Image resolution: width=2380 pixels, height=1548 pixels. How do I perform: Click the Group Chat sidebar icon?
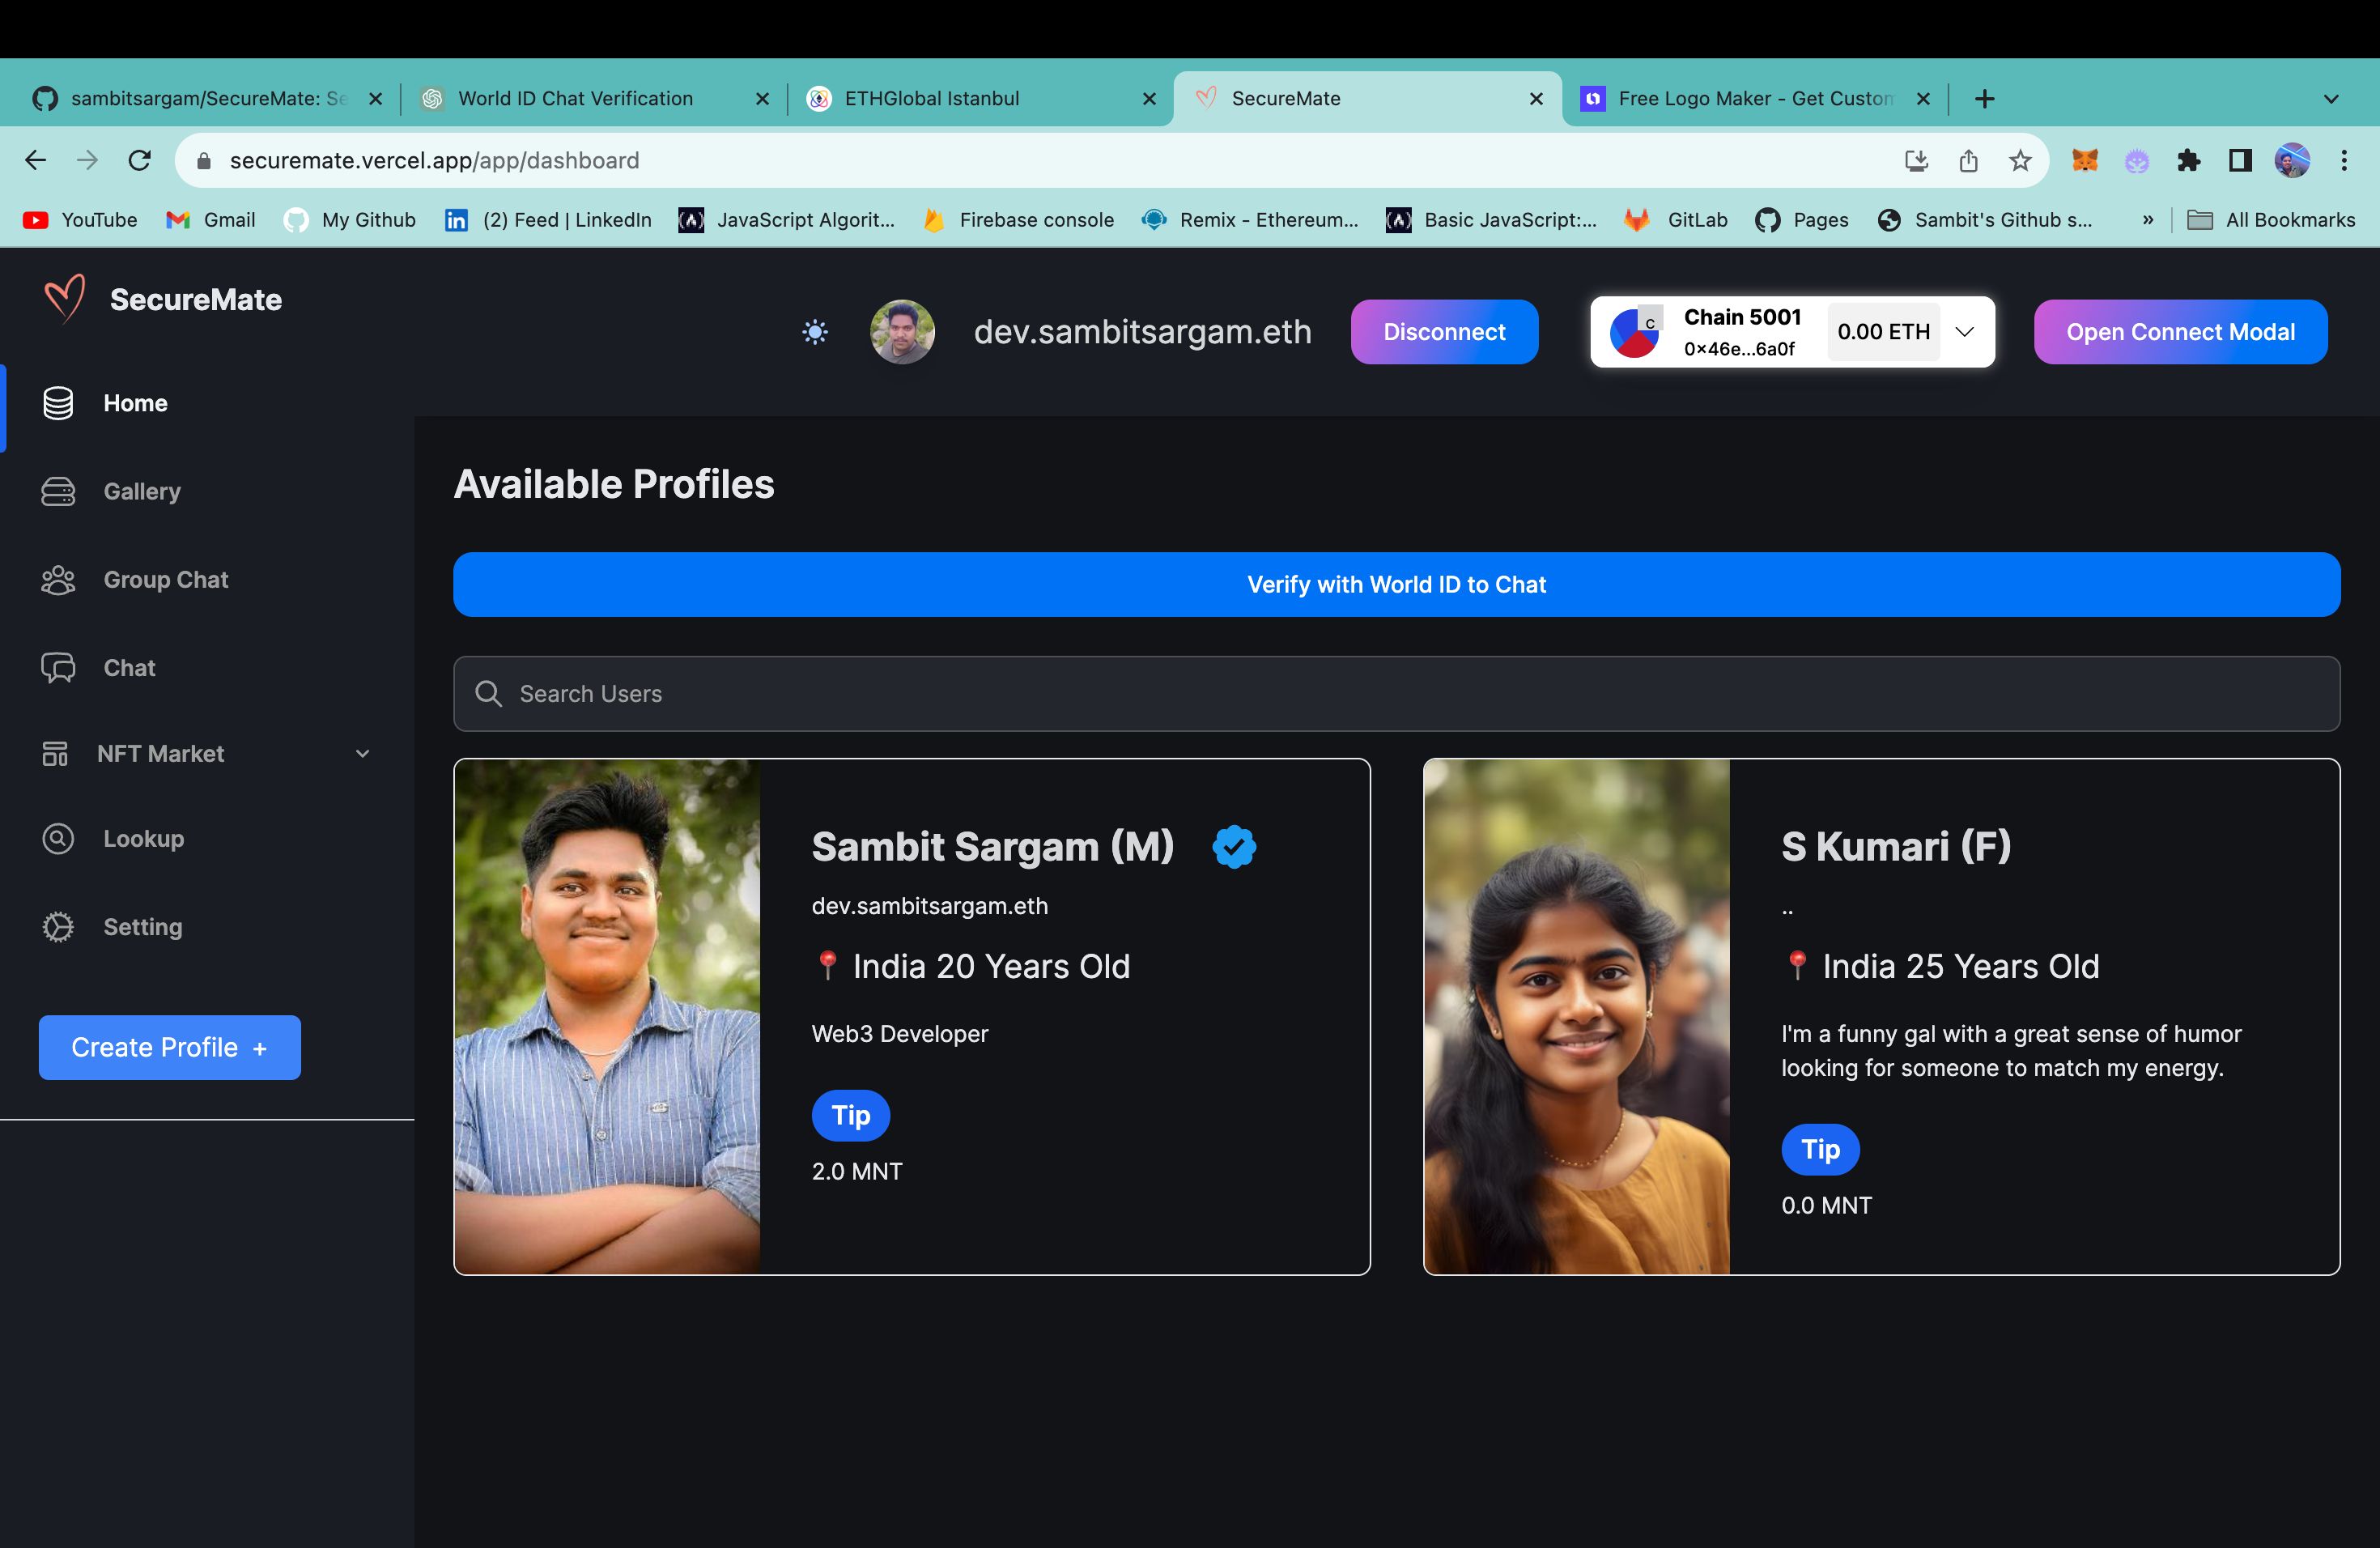56,578
